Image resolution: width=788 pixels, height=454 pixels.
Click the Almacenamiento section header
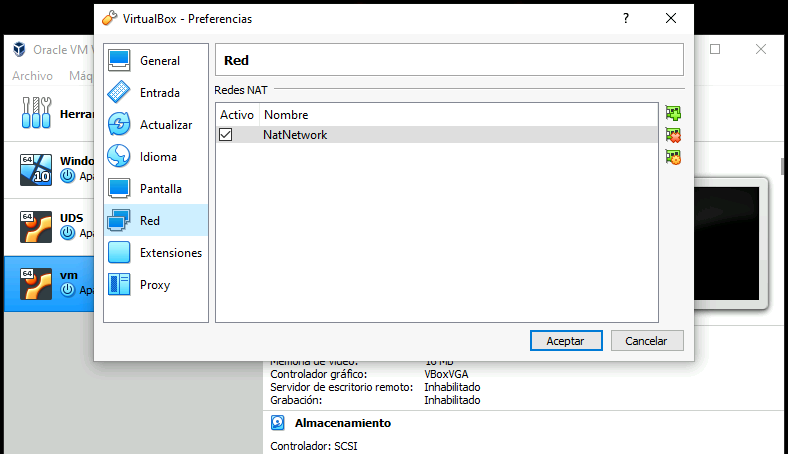(343, 423)
